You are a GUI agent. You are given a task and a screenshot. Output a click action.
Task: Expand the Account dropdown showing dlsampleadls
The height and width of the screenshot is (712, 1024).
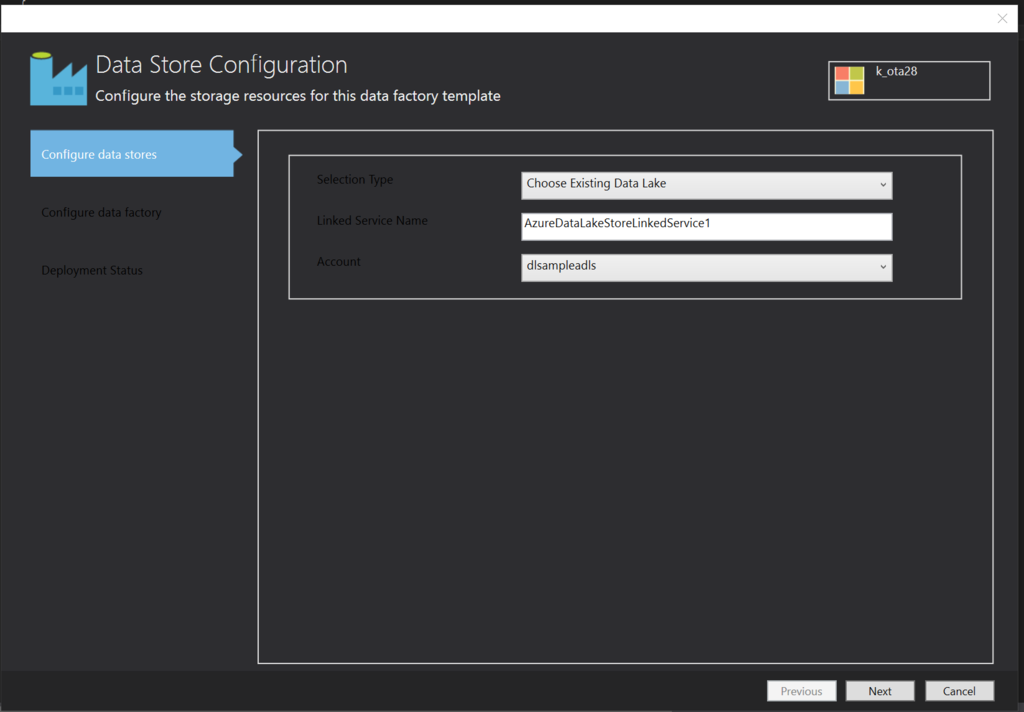coord(707,267)
